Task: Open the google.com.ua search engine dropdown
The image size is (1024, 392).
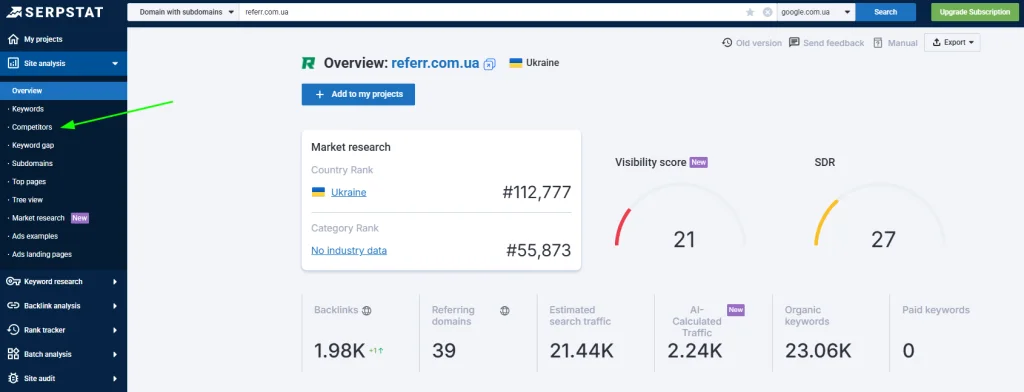Action: [816, 12]
